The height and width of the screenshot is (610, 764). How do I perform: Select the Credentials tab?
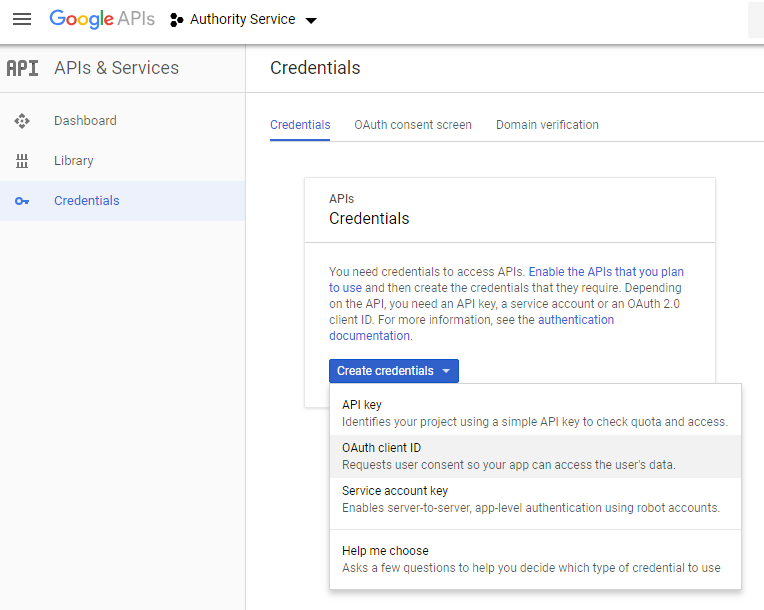pos(300,125)
